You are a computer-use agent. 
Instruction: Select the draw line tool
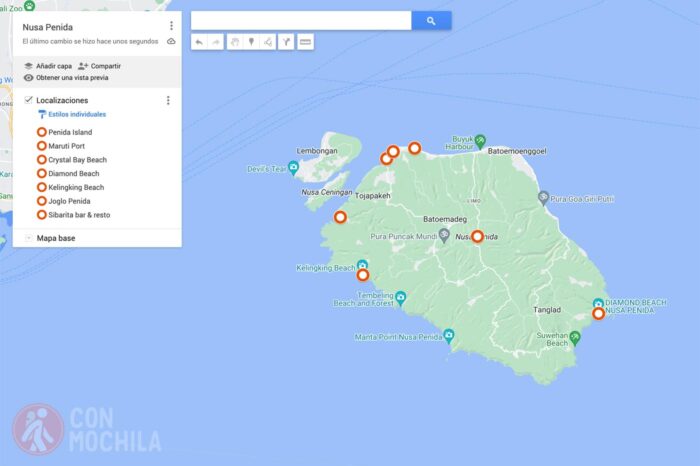[x=268, y=42]
